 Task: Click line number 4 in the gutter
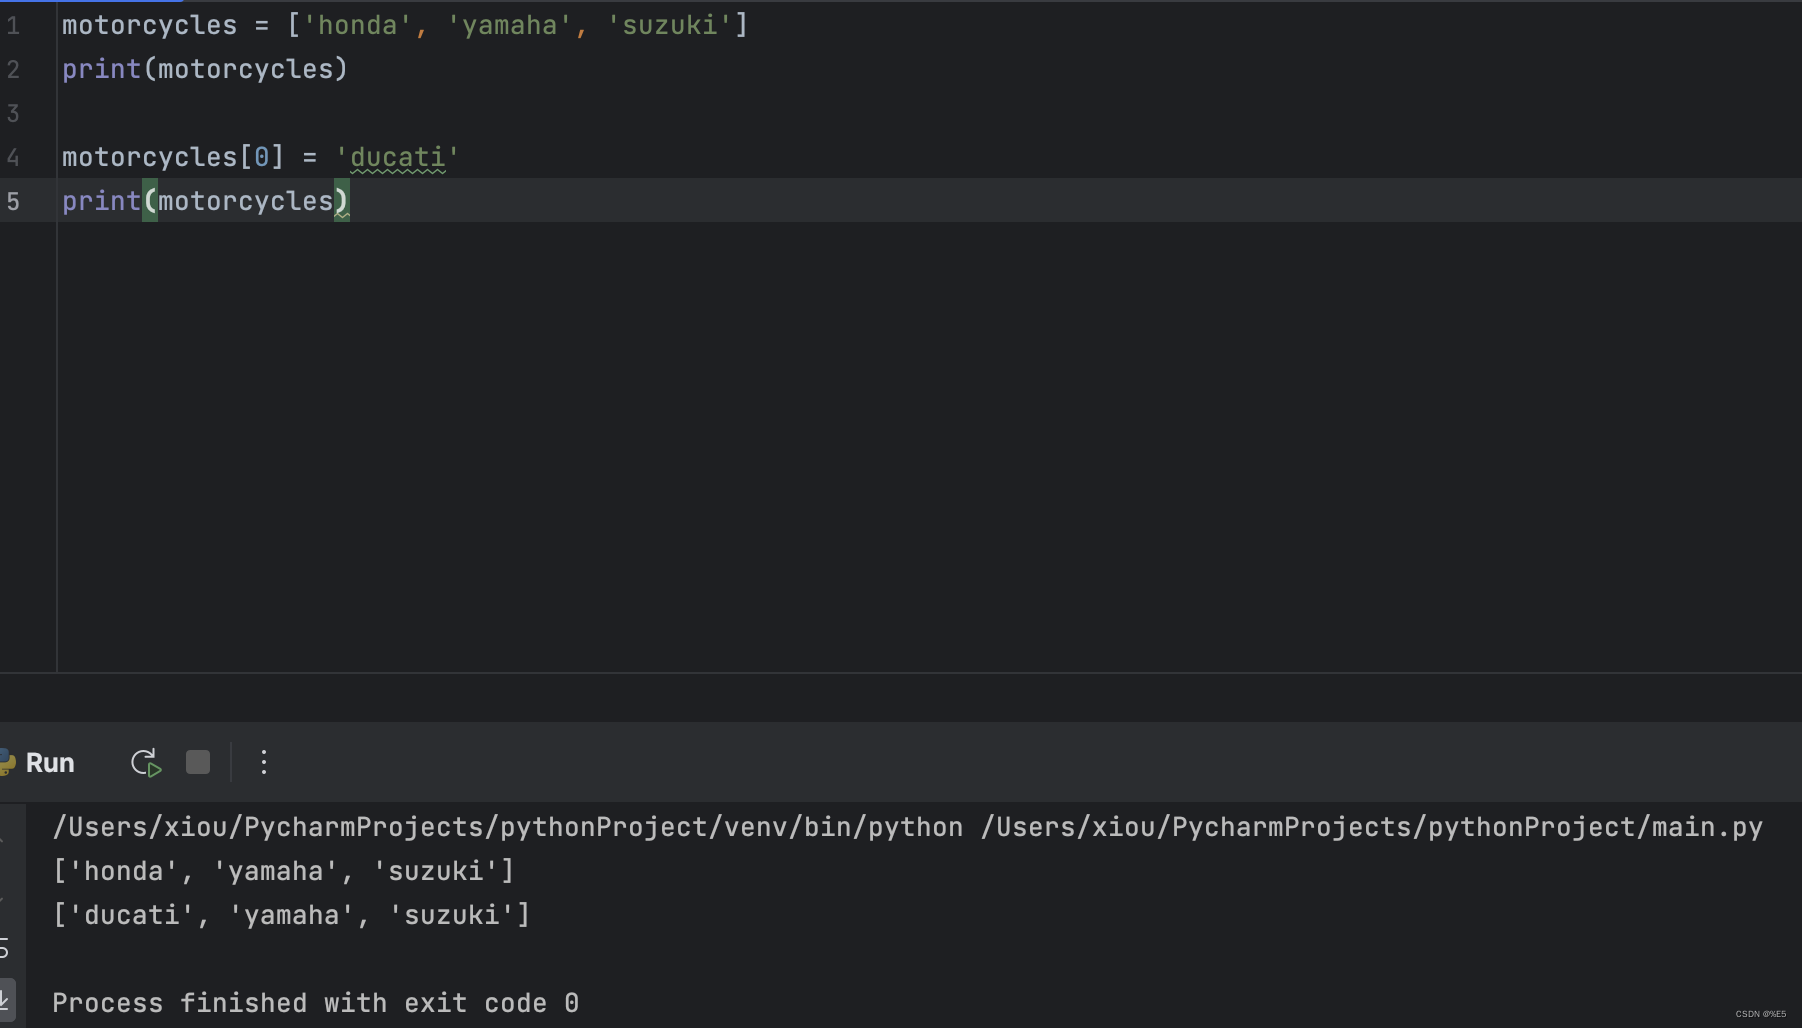click(x=13, y=158)
